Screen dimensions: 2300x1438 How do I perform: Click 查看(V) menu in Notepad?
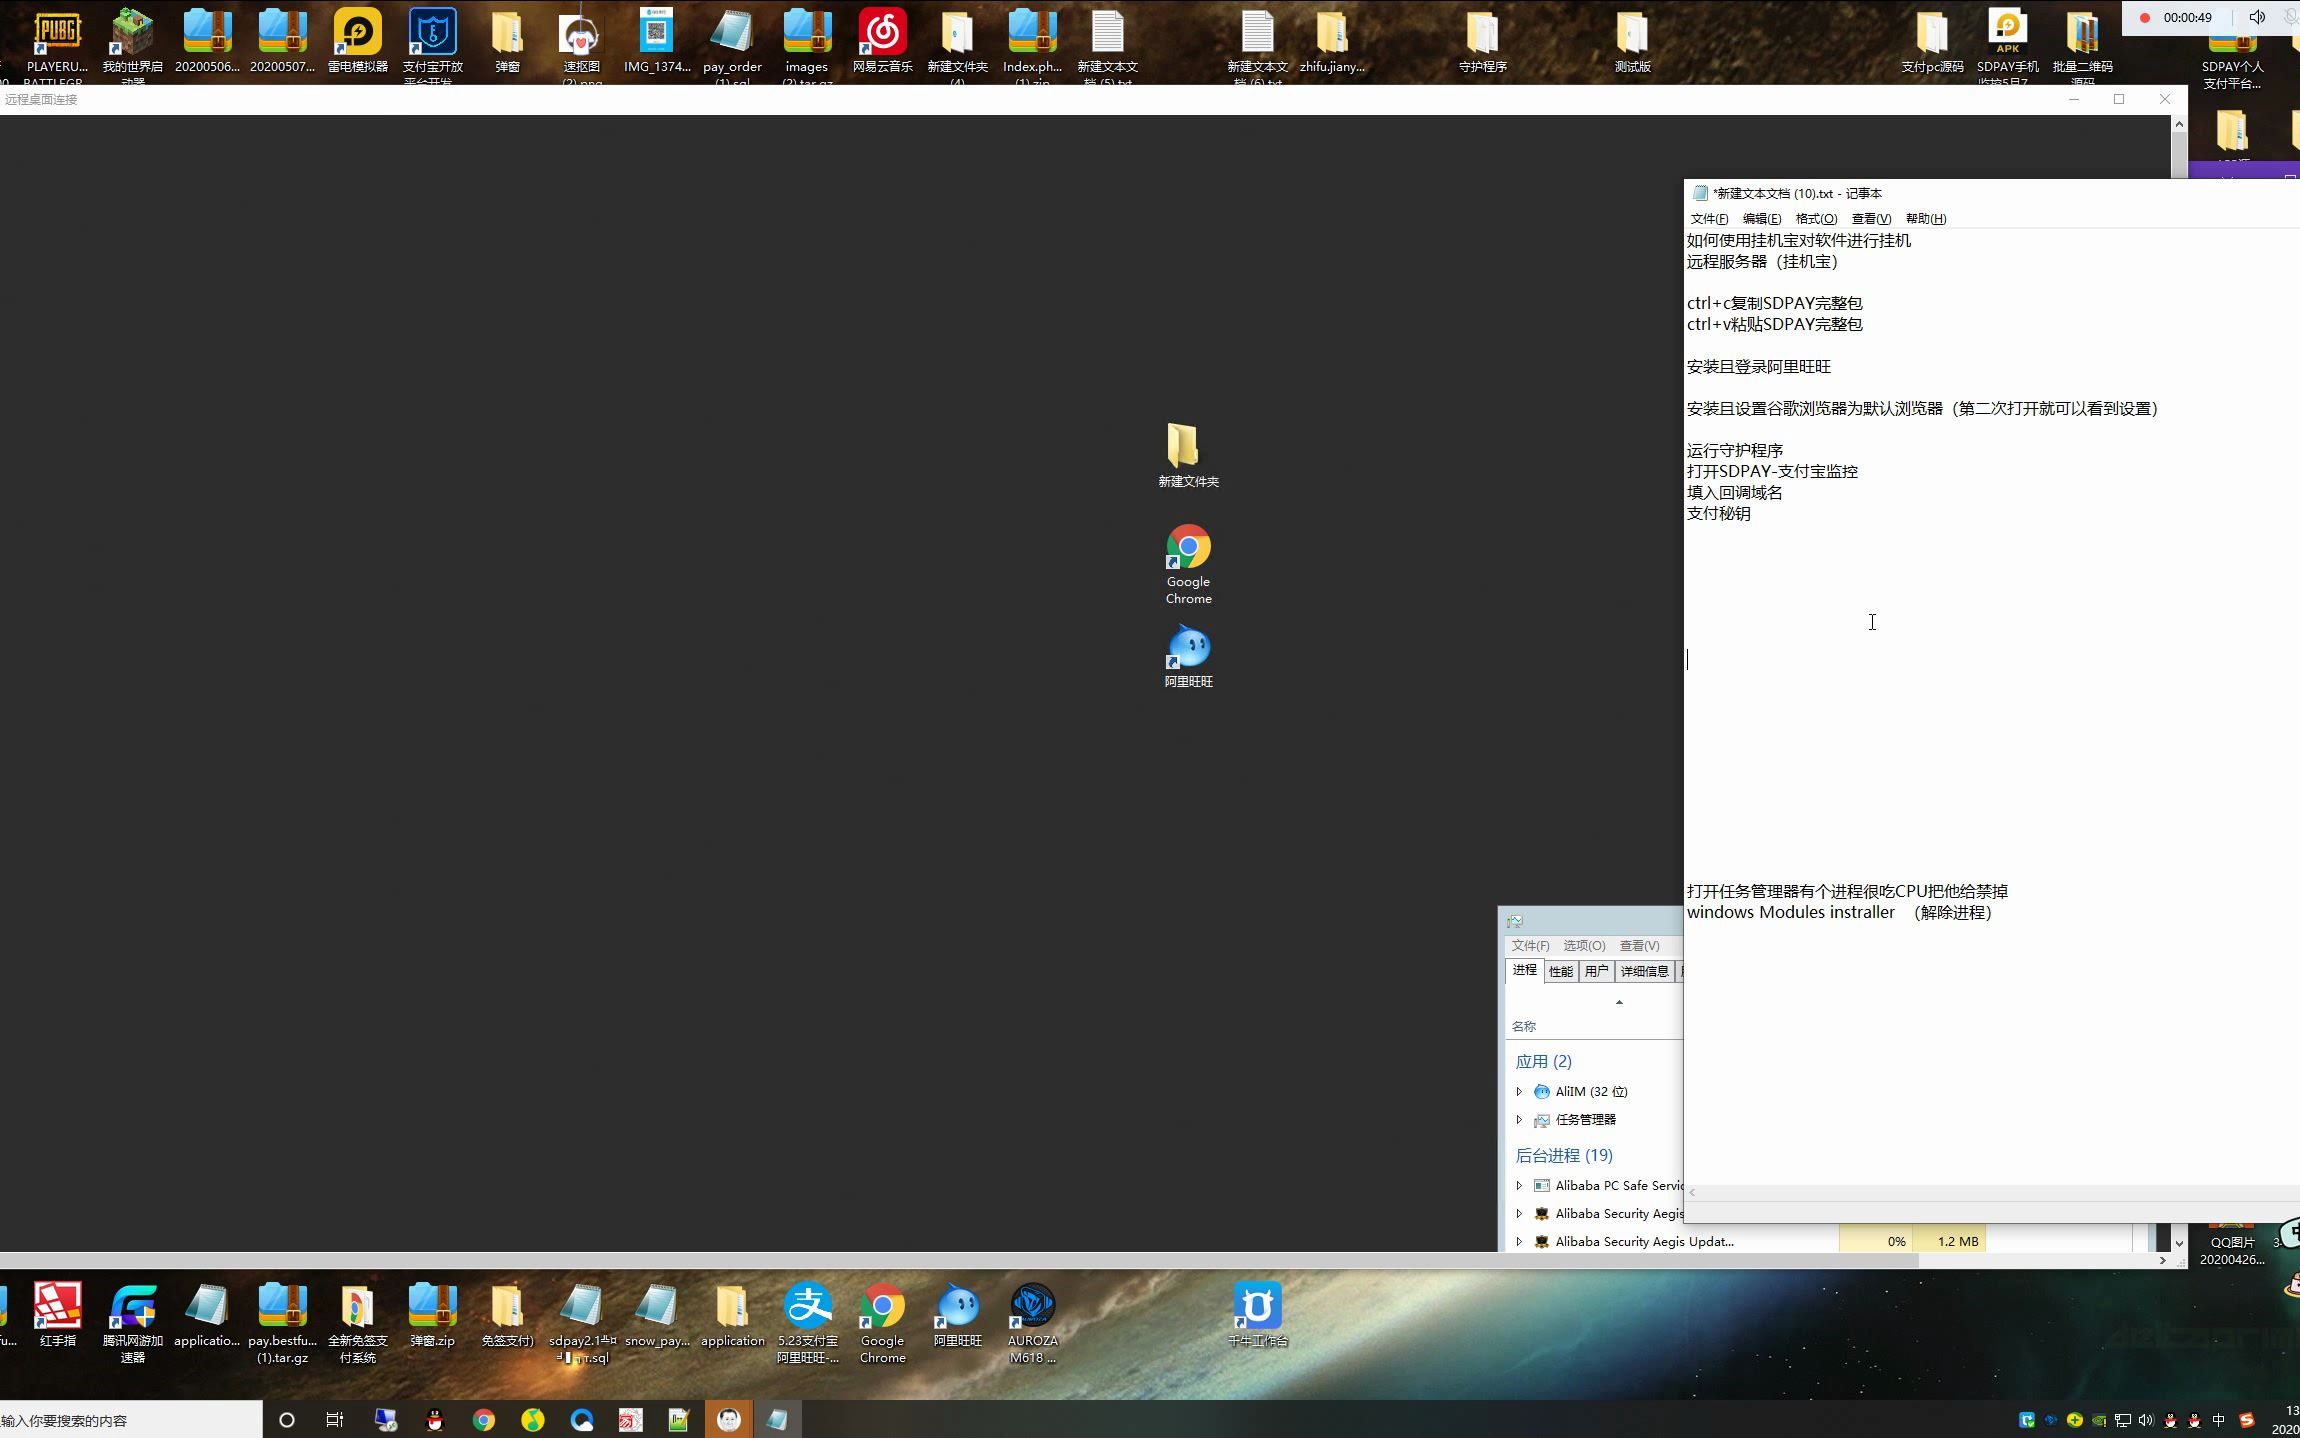tap(1866, 217)
